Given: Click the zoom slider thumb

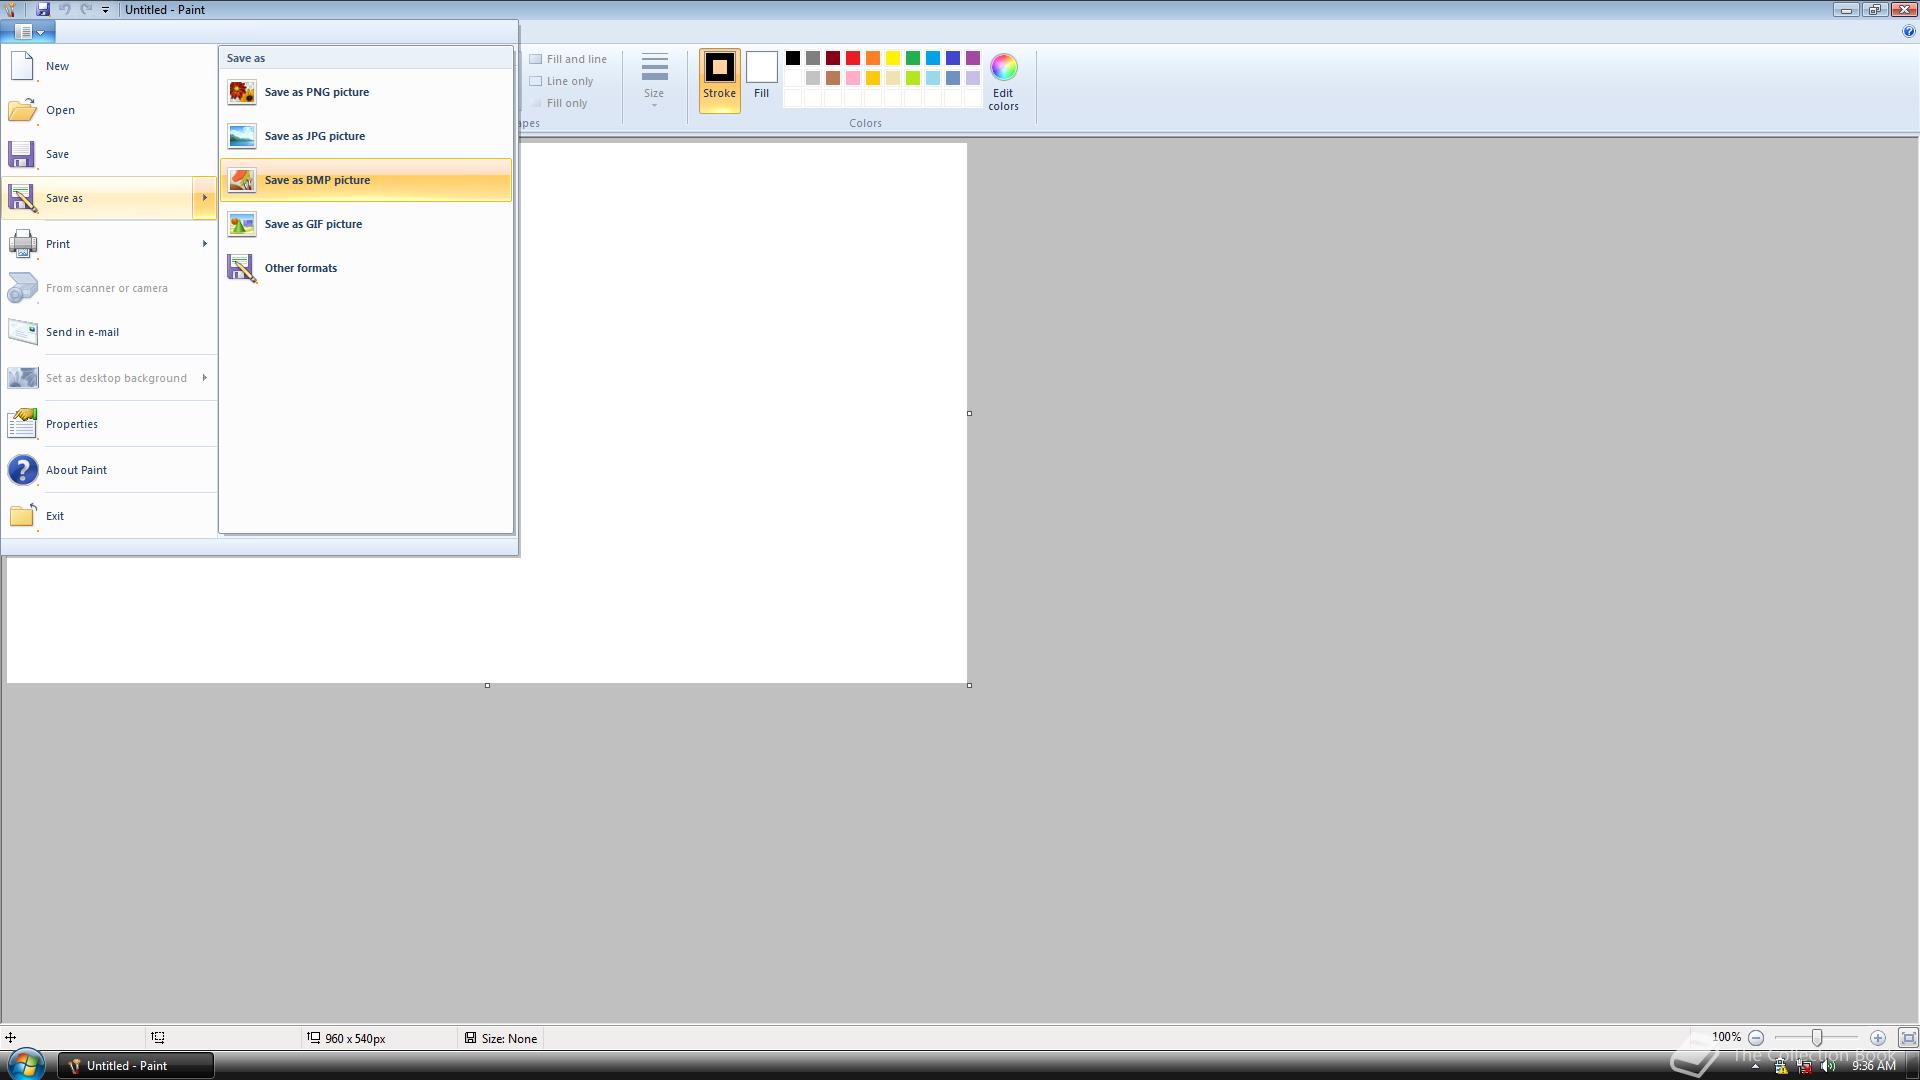Looking at the screenshot, I should click(x=1817, y=1038).
